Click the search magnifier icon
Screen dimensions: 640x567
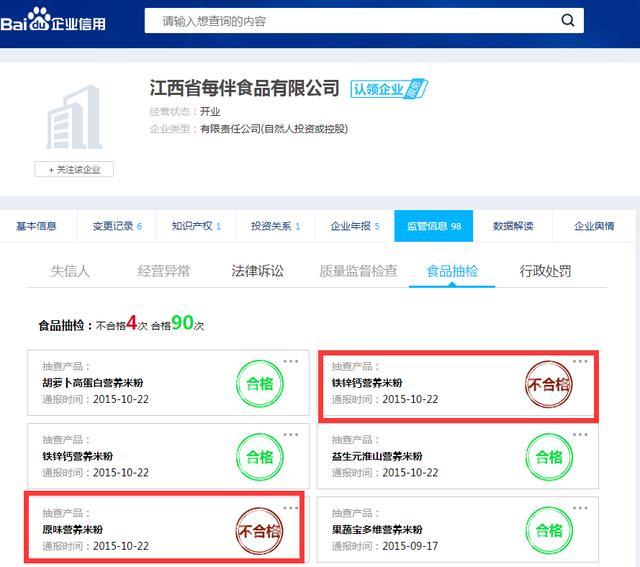point(567,20)
